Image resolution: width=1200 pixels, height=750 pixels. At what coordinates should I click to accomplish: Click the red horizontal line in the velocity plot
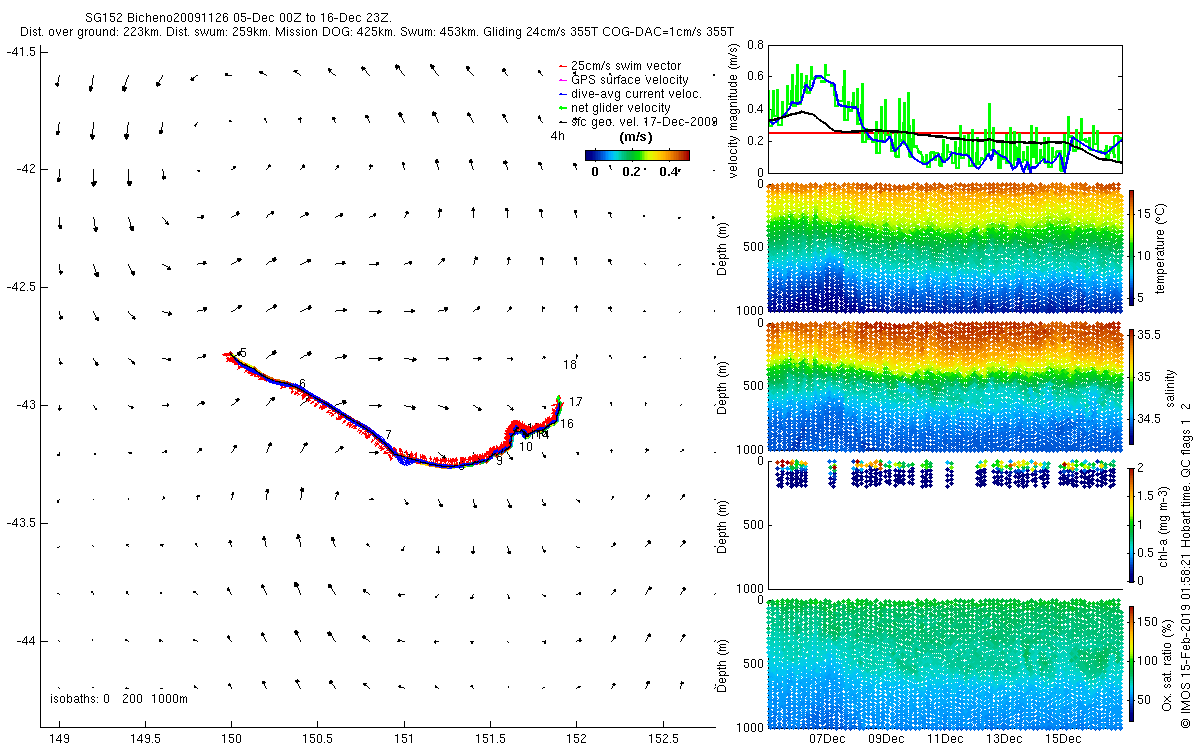(945, 132)
